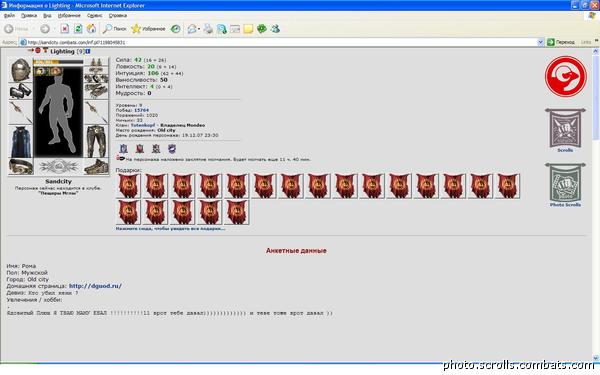This screenshot has height=375, width=600.
Task: Click the Home icon in toolbar
Action: point(91,29)
